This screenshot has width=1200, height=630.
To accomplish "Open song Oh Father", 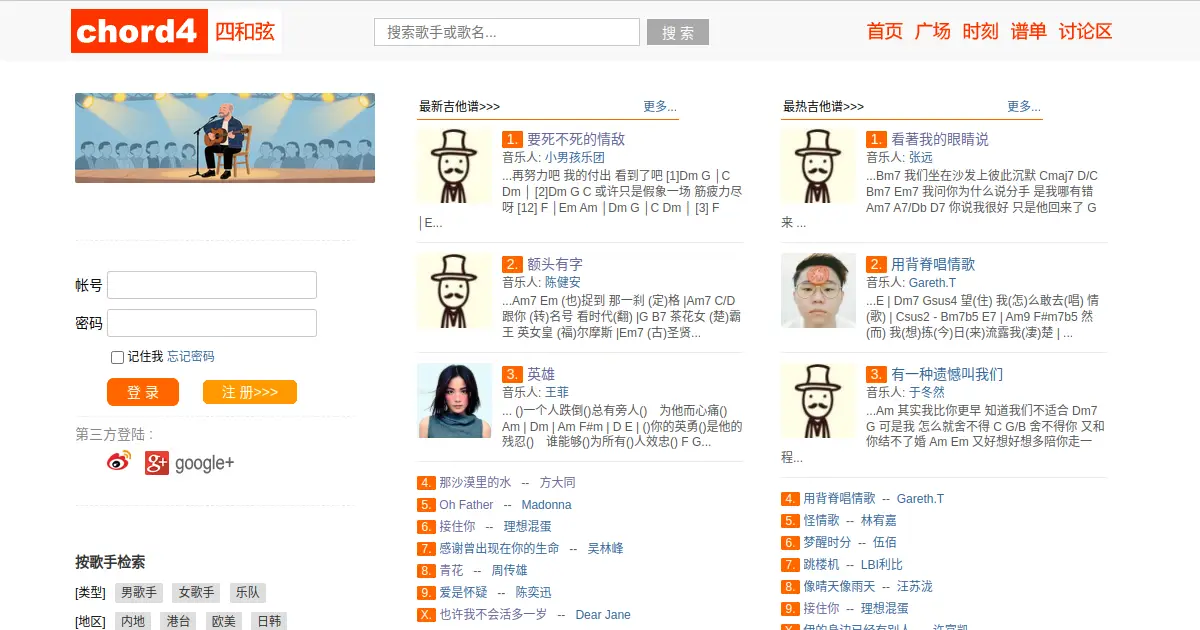I will tap(467, 504).
